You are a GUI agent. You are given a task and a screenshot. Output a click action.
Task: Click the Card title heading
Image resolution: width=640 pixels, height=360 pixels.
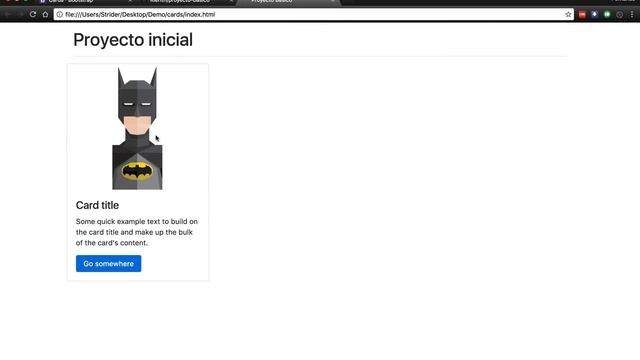(x=97, y=205)
